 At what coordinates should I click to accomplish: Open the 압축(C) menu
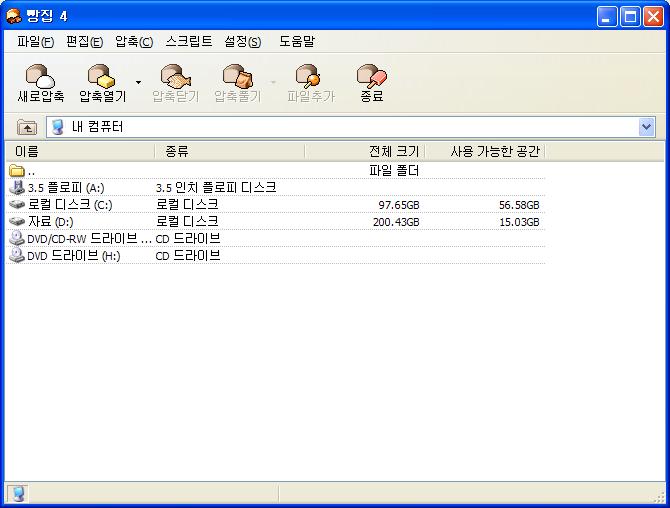[x=134, y=41]
